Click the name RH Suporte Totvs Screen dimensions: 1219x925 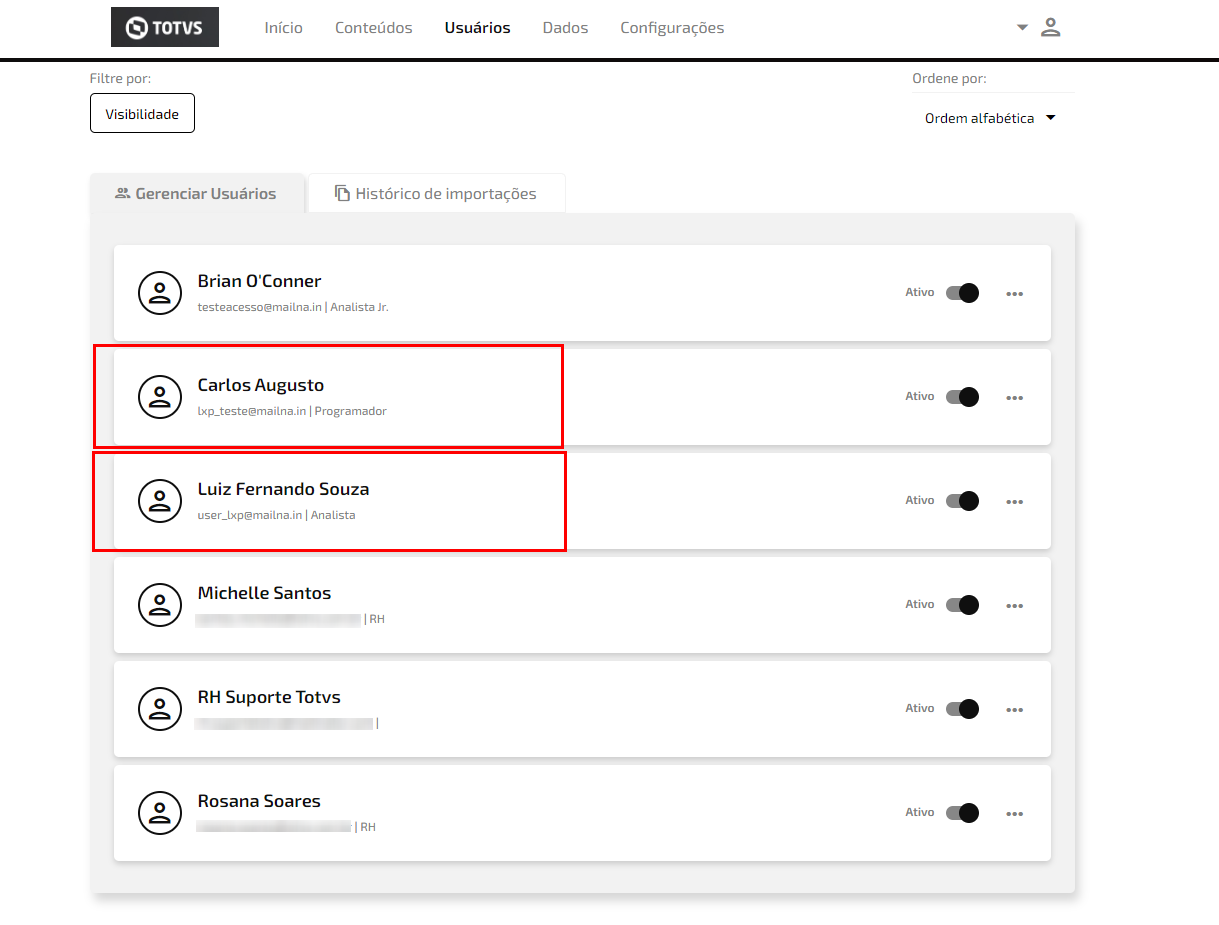pos(269,697)
